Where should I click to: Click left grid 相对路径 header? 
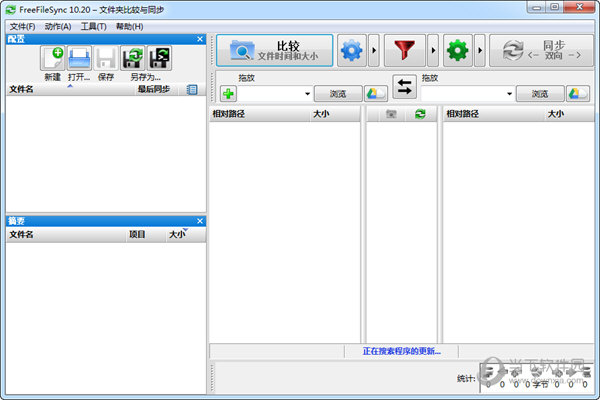(x=259, y=114)
